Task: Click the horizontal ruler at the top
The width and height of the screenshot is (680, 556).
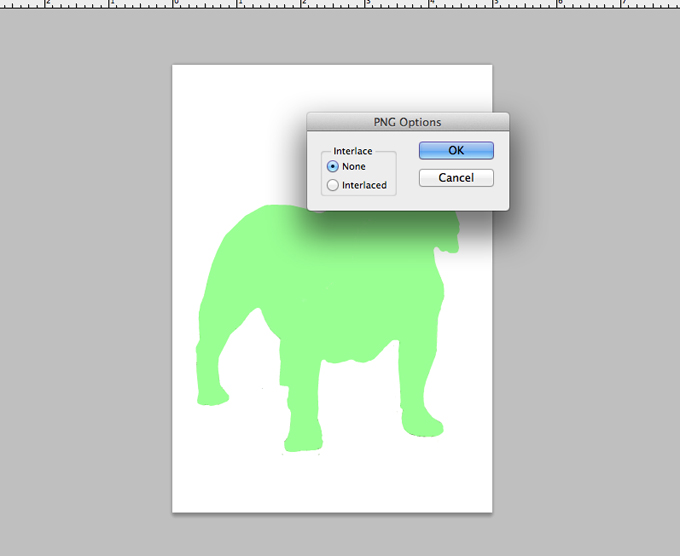Action: (340, 4)
